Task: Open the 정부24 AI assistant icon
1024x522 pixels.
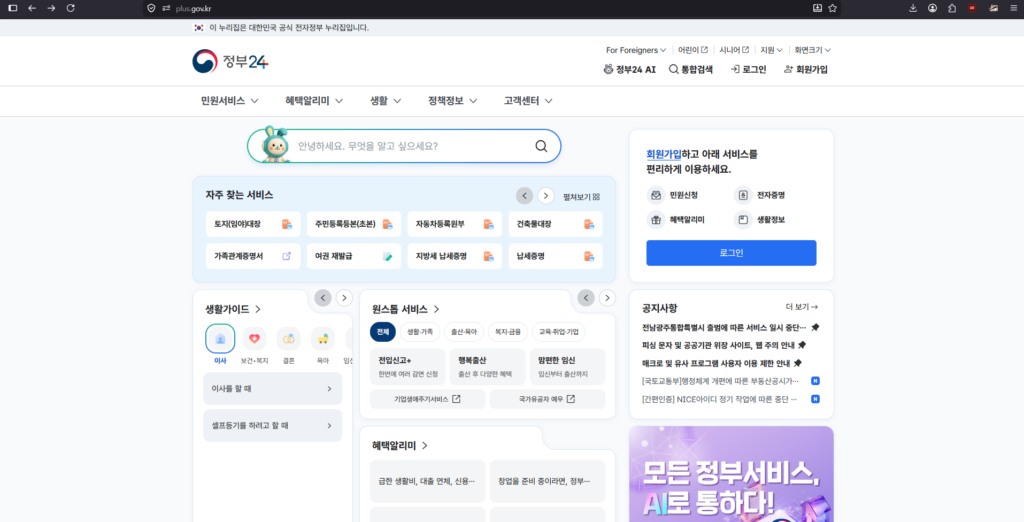Action: pos(608,69)
